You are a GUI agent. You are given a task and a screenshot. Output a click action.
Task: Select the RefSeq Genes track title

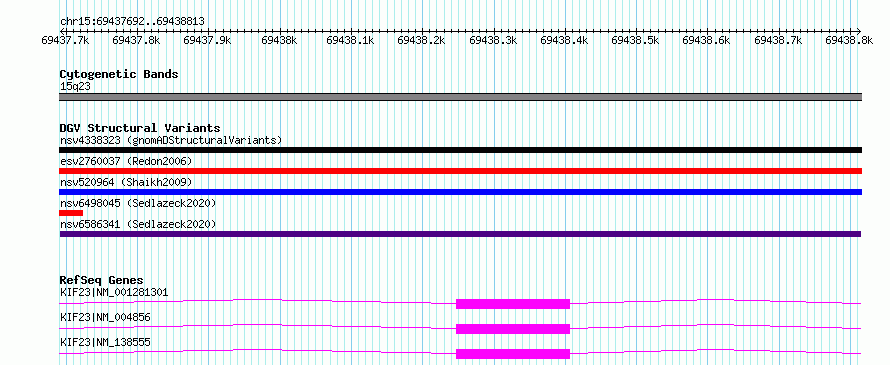click(102, 280)
